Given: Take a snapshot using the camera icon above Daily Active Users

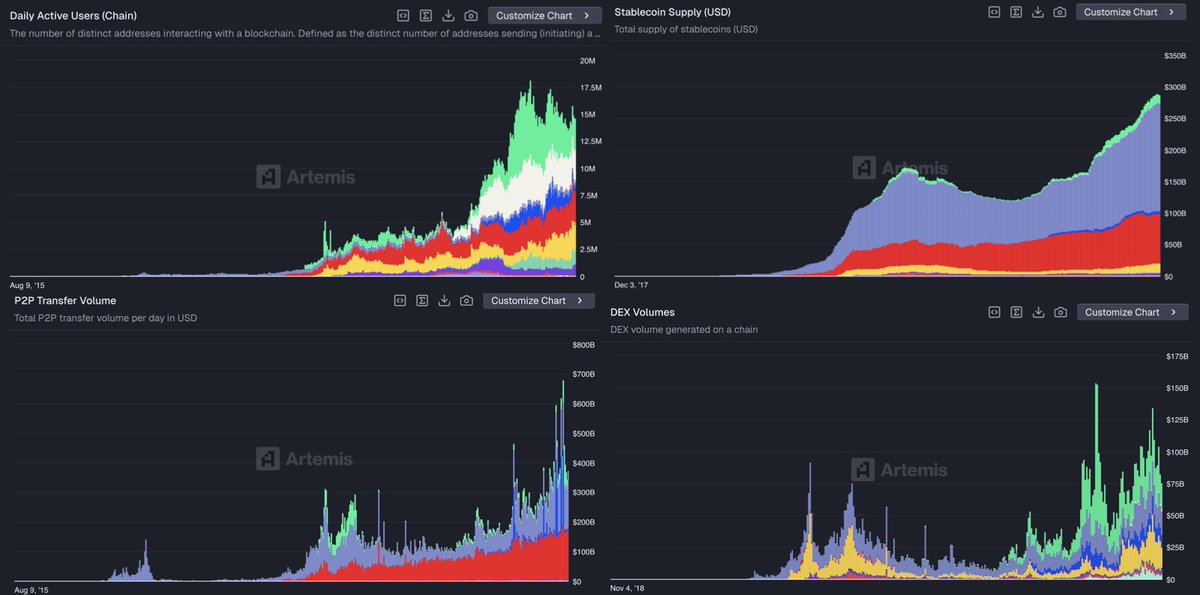Looking at the screenshot, I should point(470,15).
